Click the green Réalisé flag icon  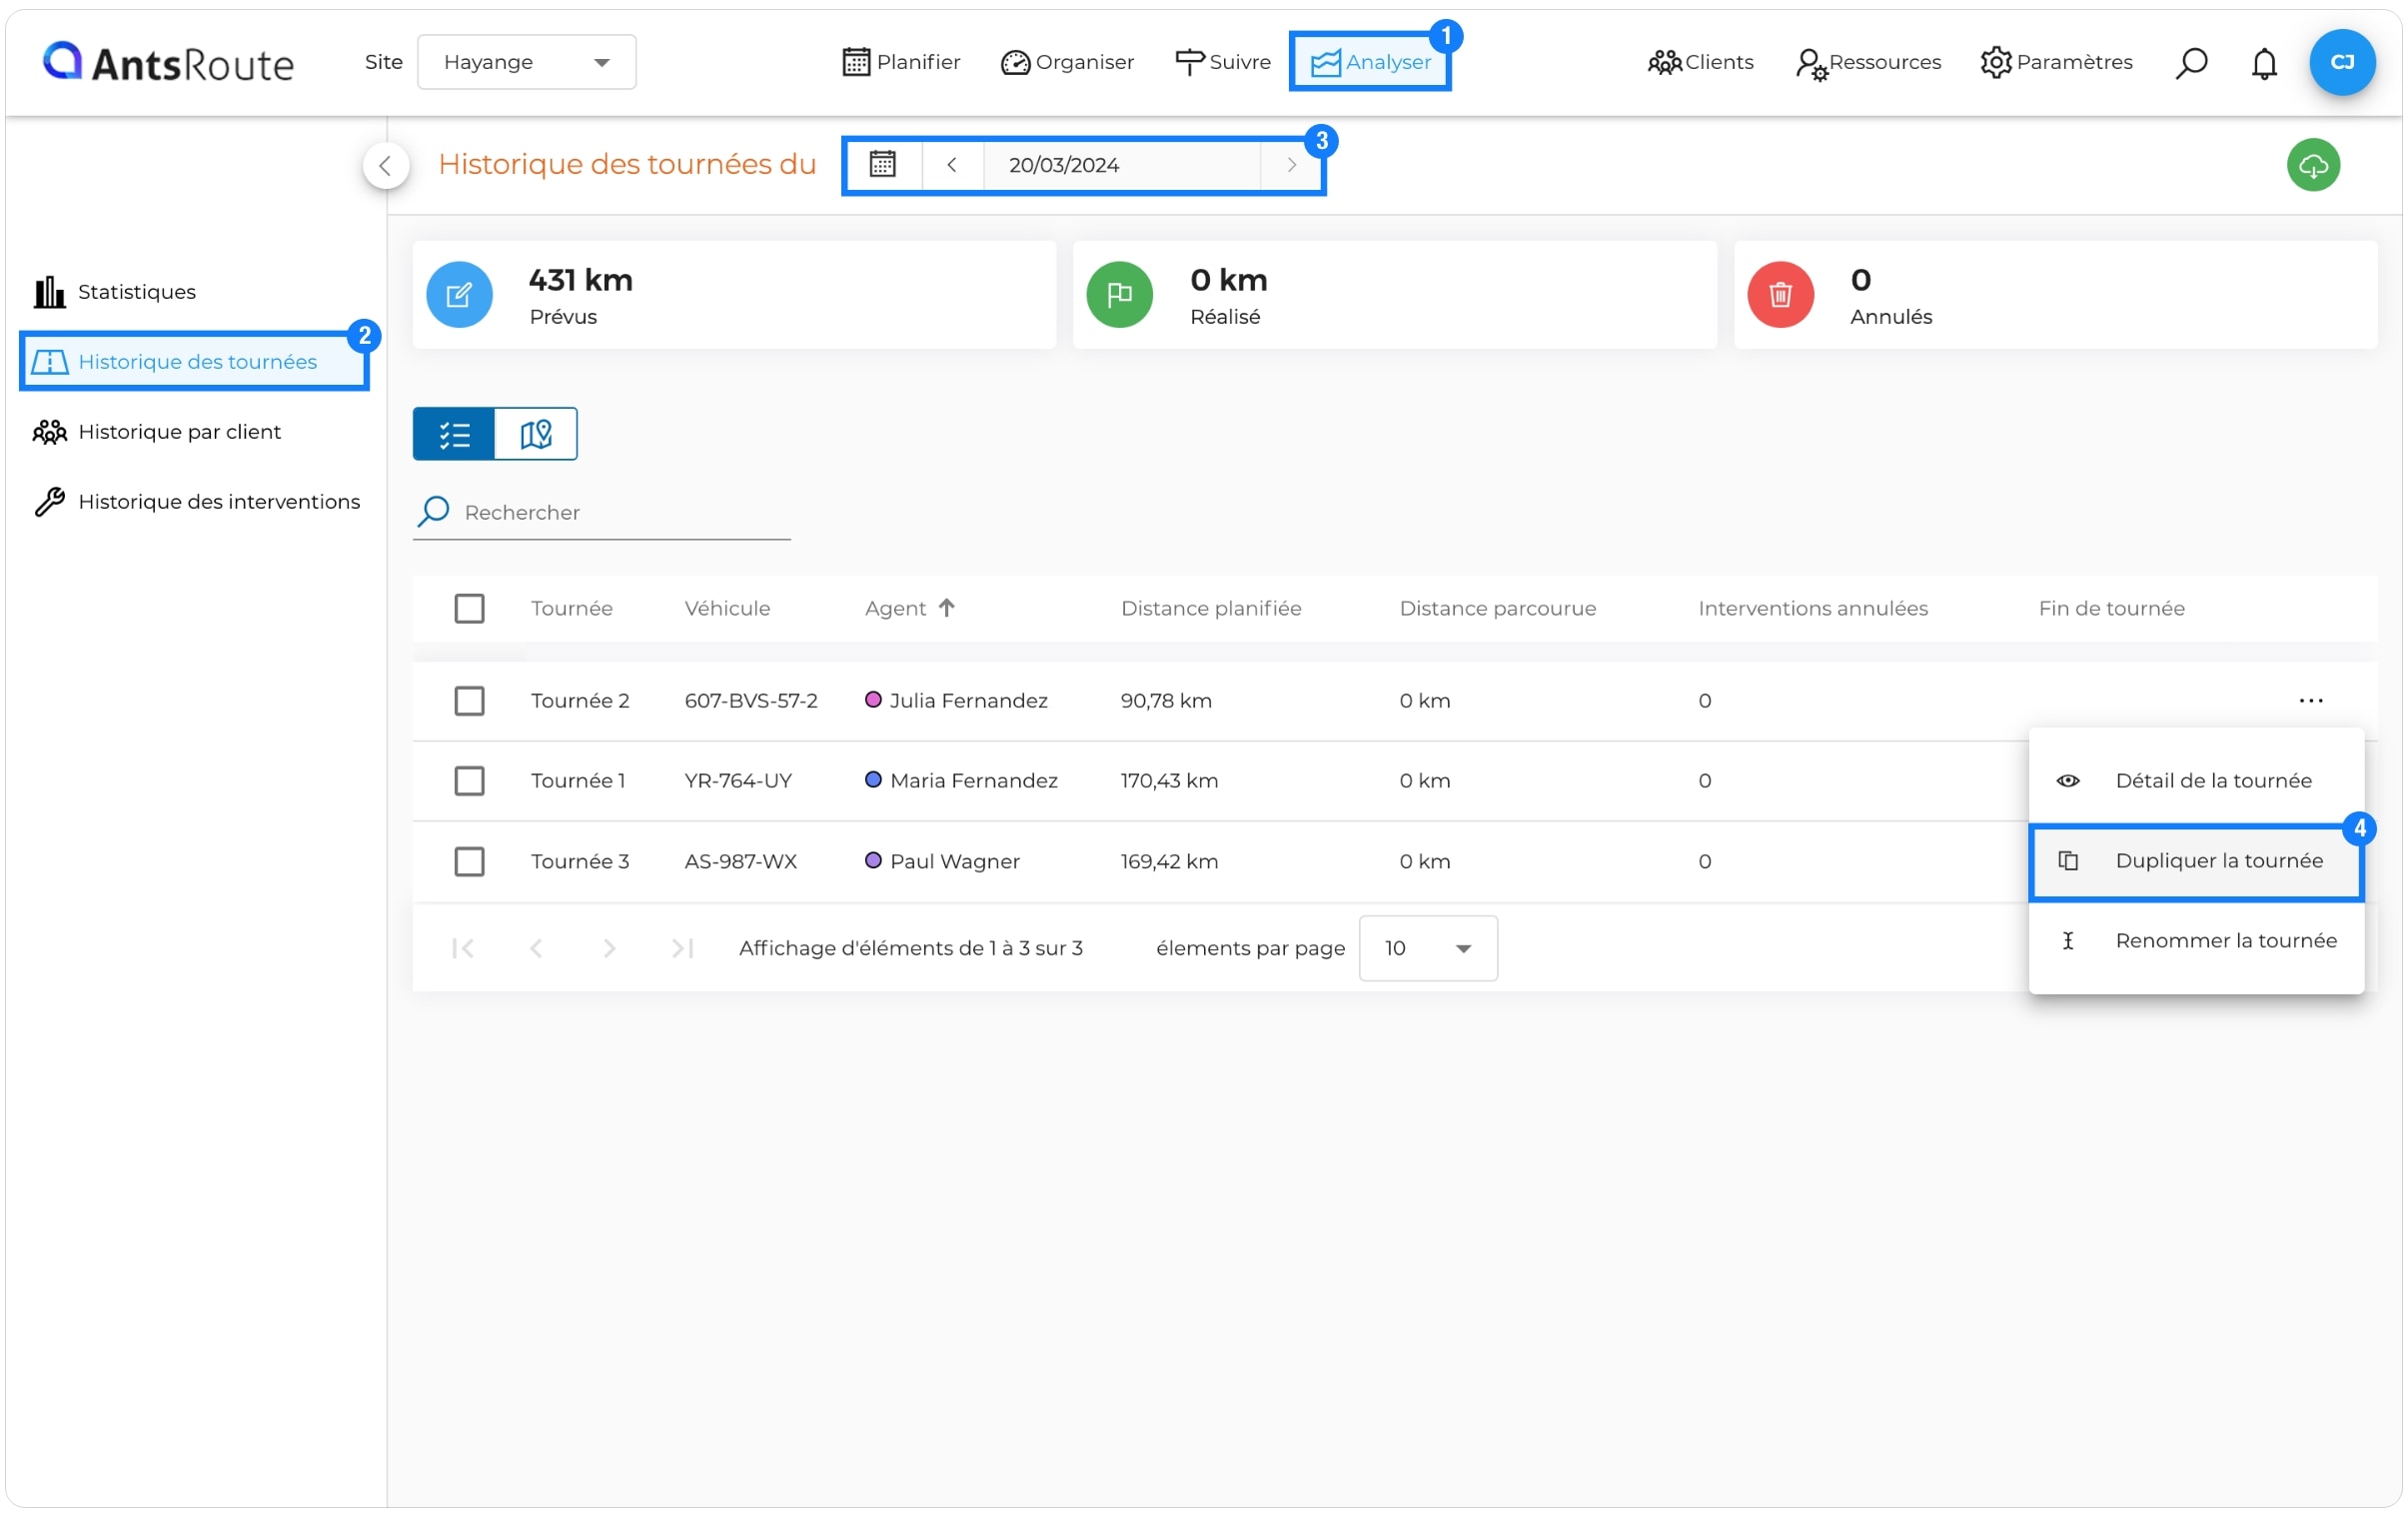click(1119, 294)
